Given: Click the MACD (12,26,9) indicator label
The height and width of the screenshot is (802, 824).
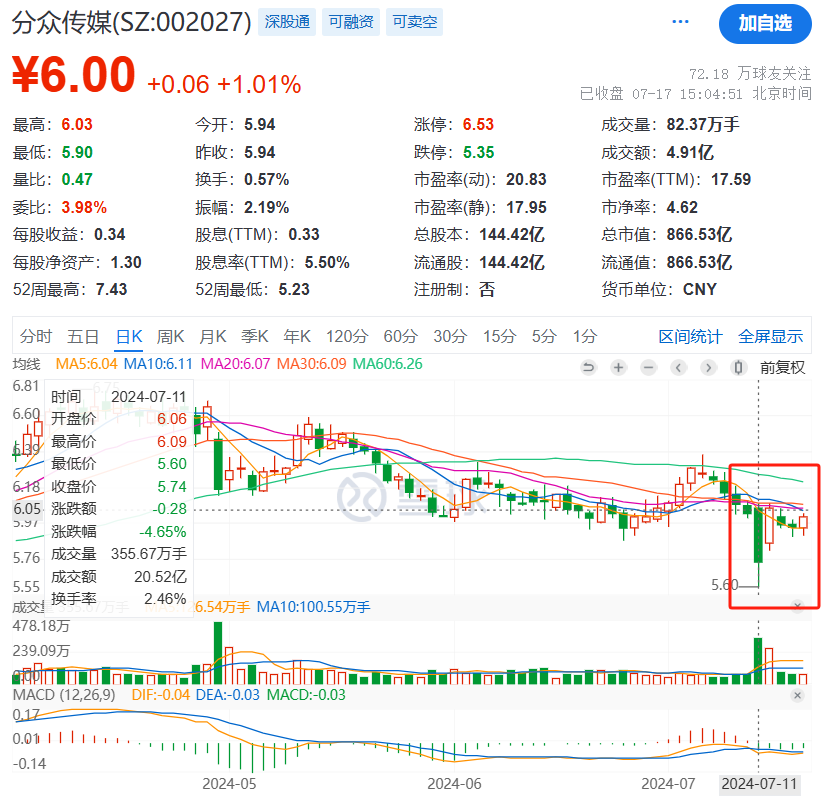Looking at the screenshot, I should (x=64, y=695).
